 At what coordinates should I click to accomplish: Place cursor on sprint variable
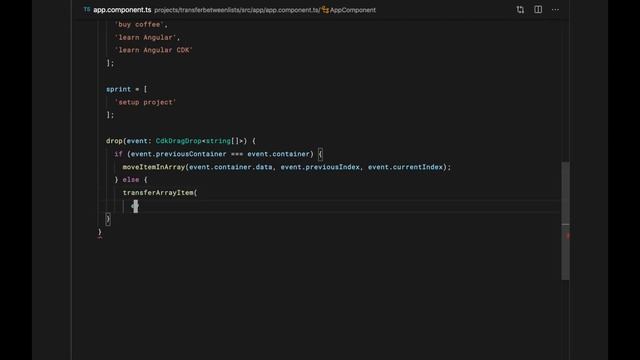click(x=118, y=89)
